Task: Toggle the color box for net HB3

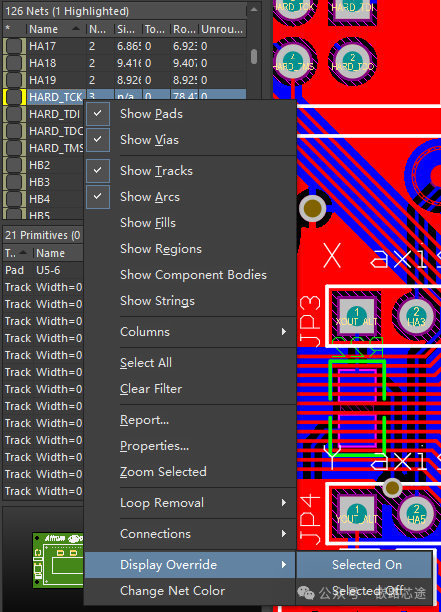Action: coord(14,182)
